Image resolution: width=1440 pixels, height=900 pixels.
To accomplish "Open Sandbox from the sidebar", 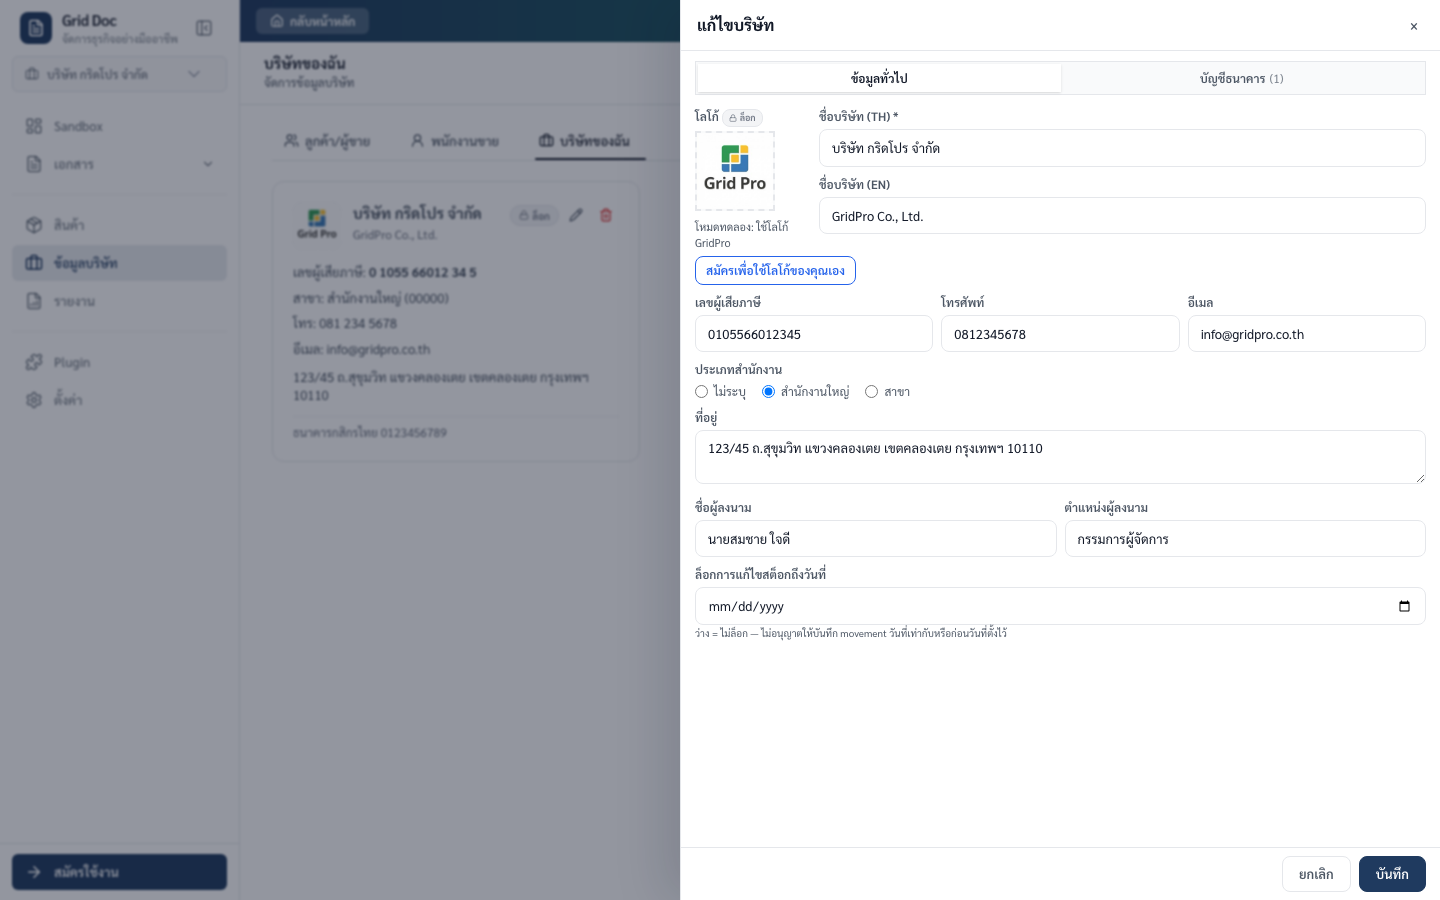I will (78, 126).
